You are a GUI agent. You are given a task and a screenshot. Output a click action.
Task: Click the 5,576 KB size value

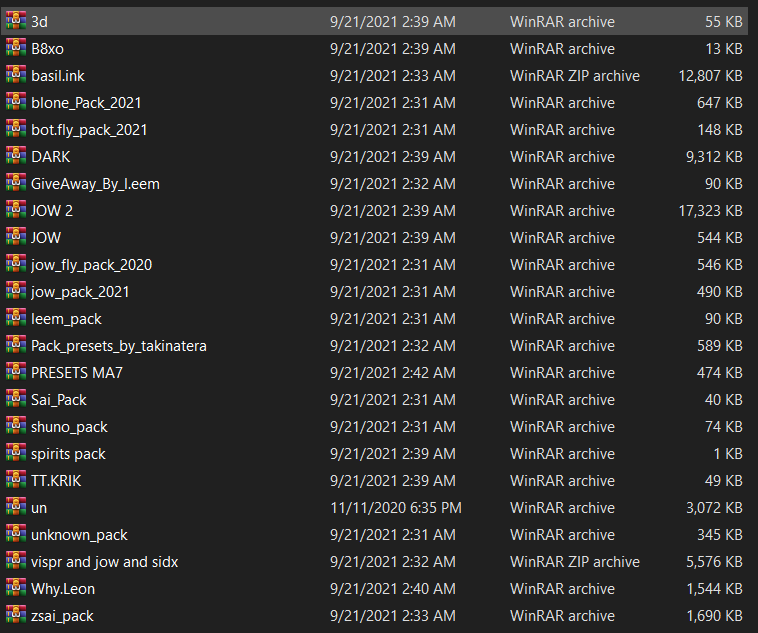[x=714, y=562]
